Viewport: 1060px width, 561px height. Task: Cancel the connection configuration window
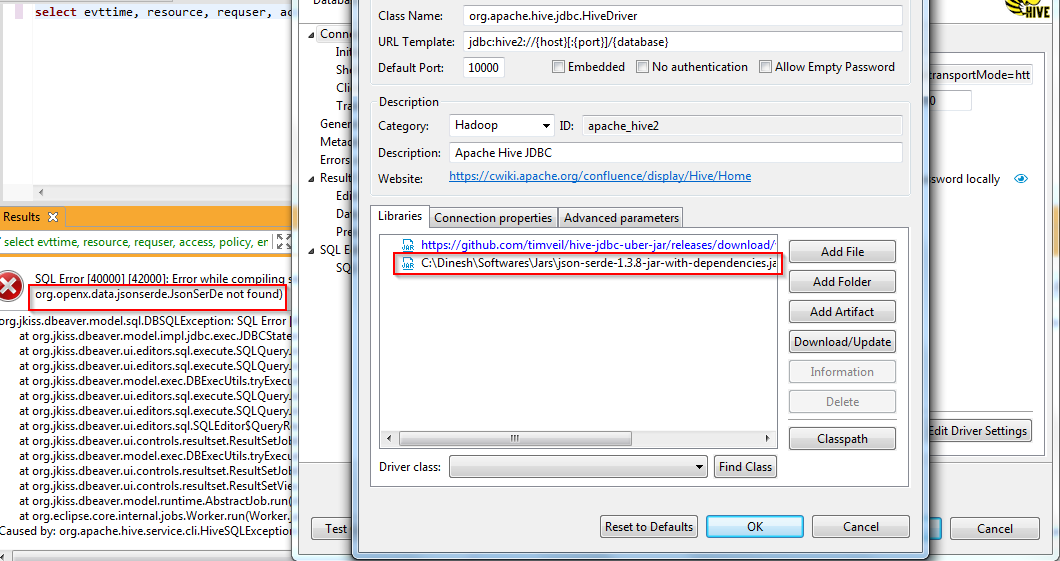tap(994, 529)
